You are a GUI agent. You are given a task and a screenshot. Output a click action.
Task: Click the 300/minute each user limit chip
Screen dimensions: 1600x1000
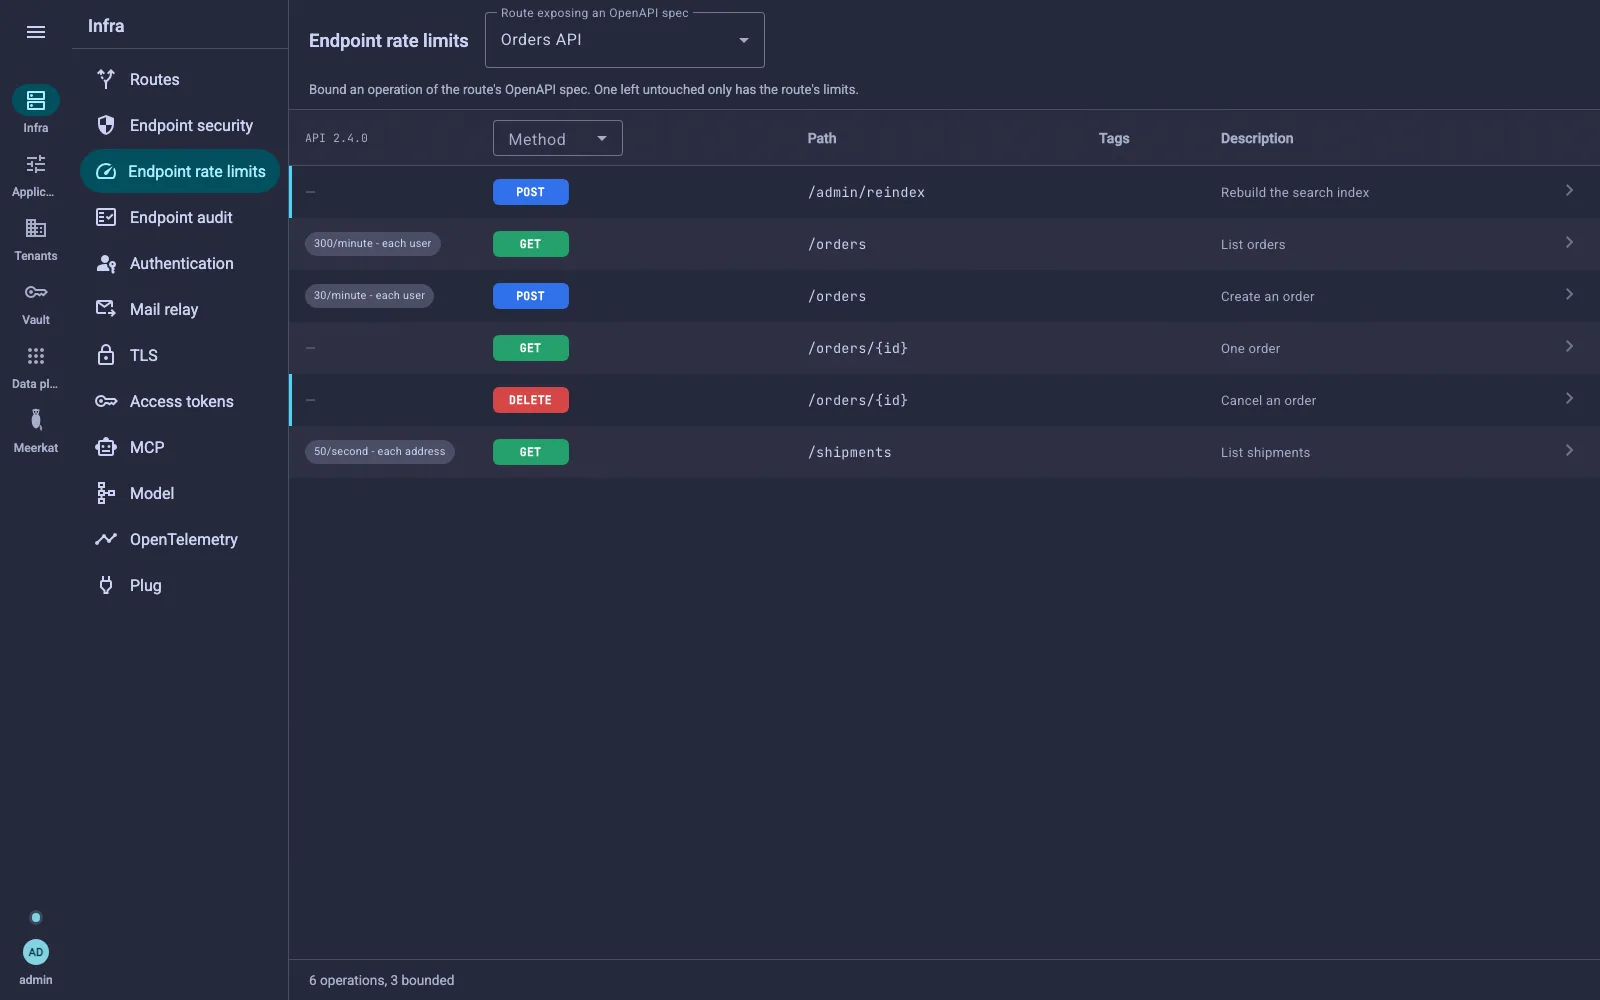coord(372,244)
